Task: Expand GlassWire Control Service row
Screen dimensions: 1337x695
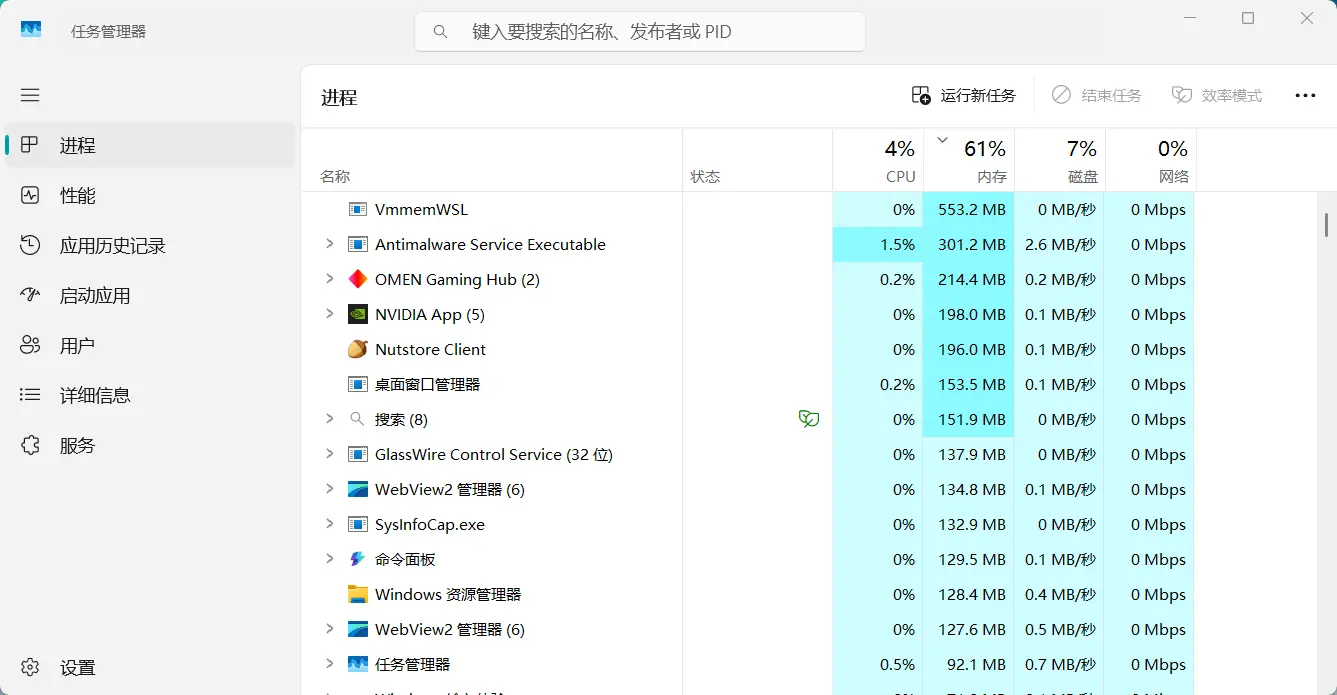Action: coord(330,454)
